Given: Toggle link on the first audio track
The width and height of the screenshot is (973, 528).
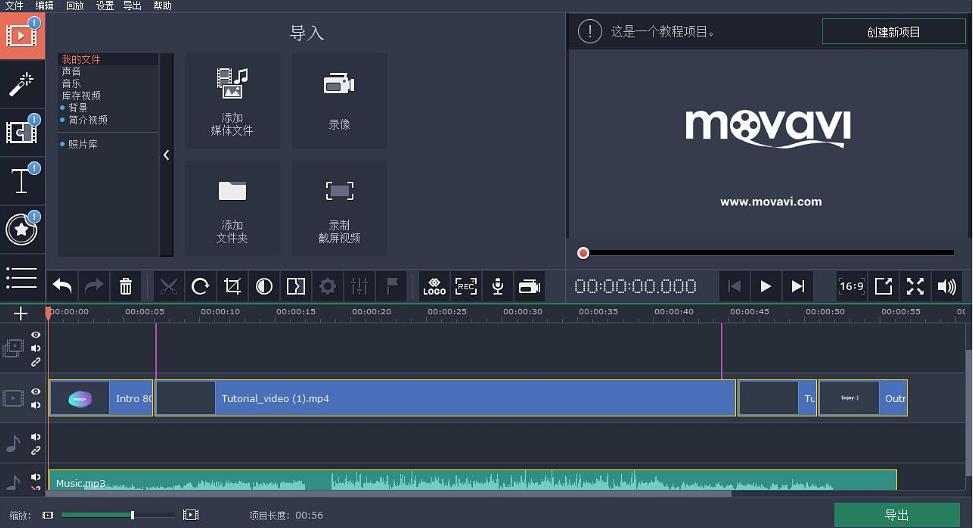Looking at the screenshot, I should pyautogui.click(x=35, y=450).
